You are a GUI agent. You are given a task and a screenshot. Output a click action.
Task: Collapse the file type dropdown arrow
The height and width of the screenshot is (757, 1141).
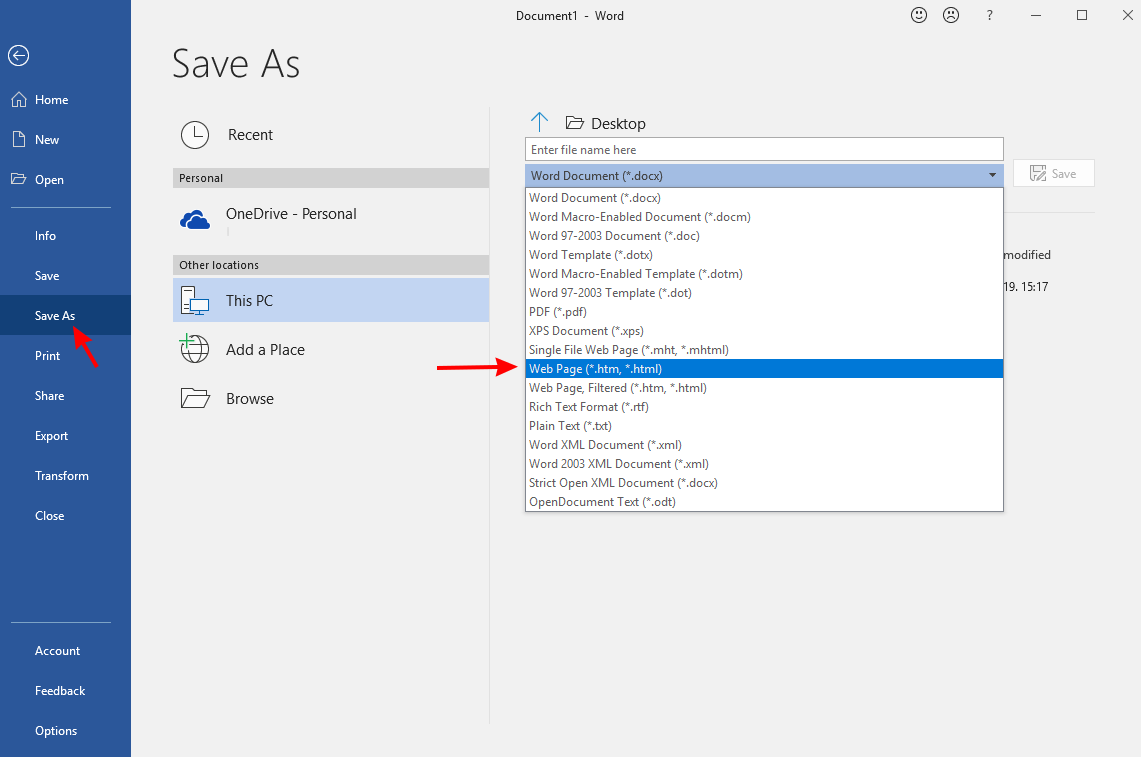(992, 175)
